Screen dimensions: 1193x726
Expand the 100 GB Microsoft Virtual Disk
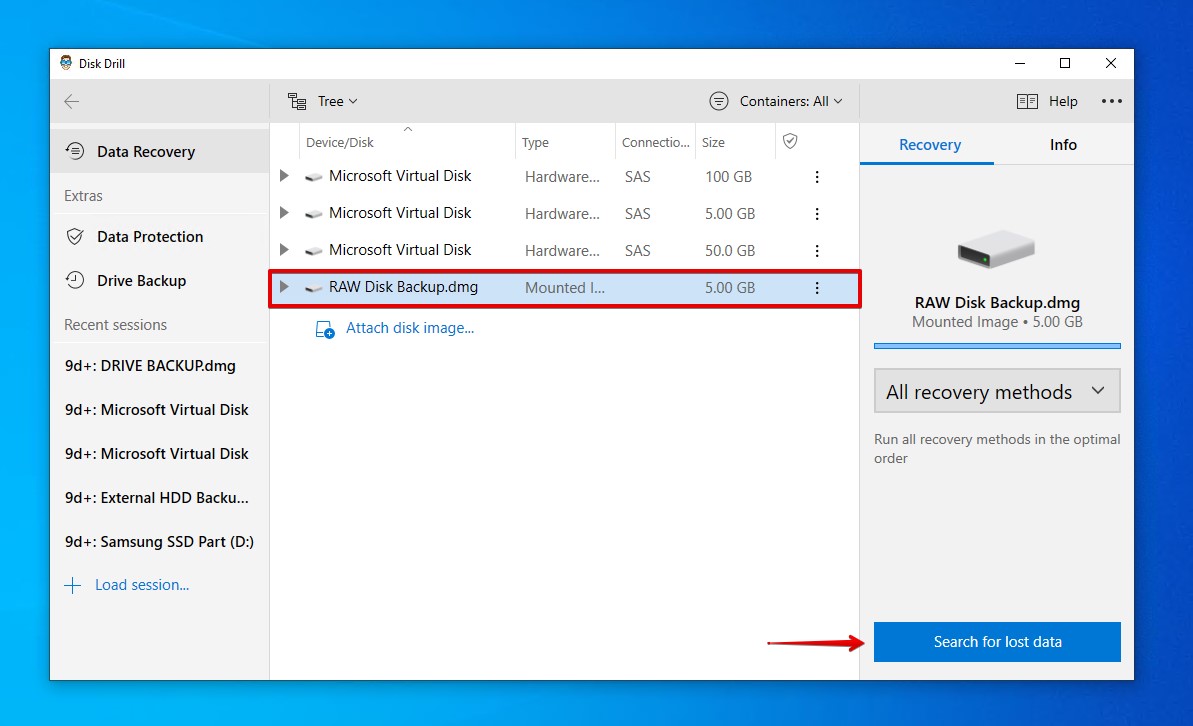pos(284,176)
